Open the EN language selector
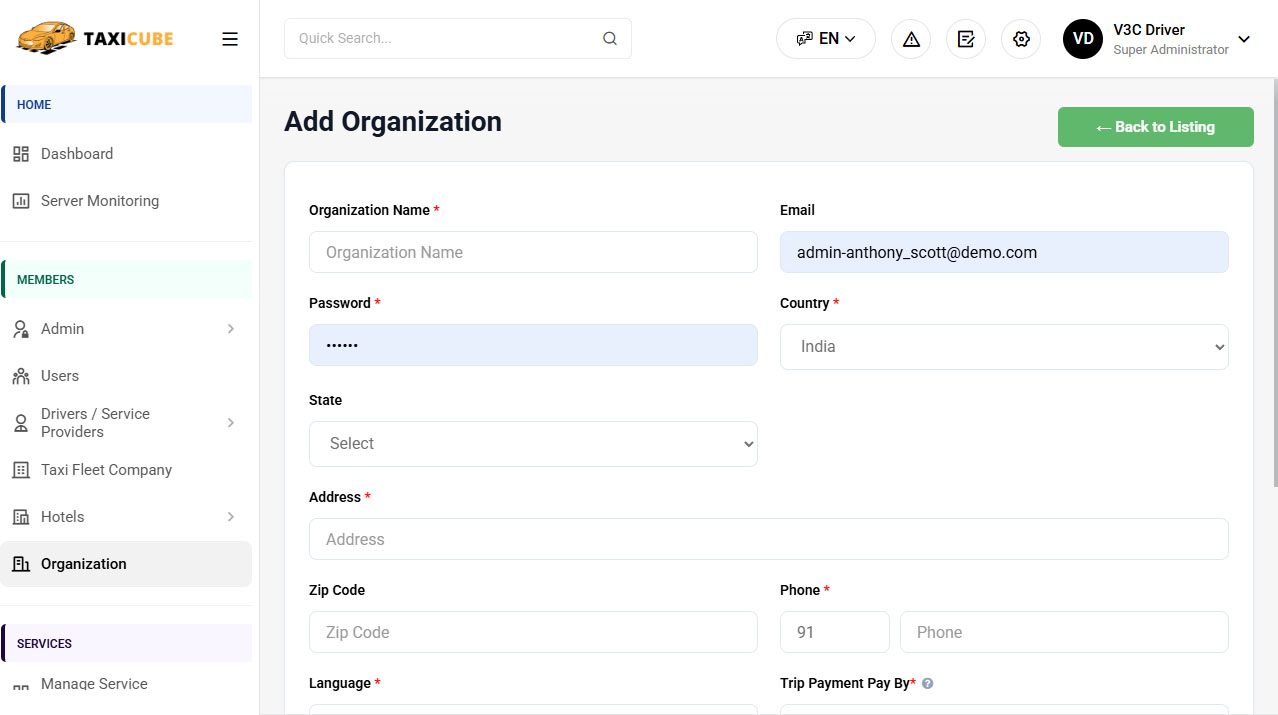The width and height of the screenshot is (1278, 715). (826, 39)
